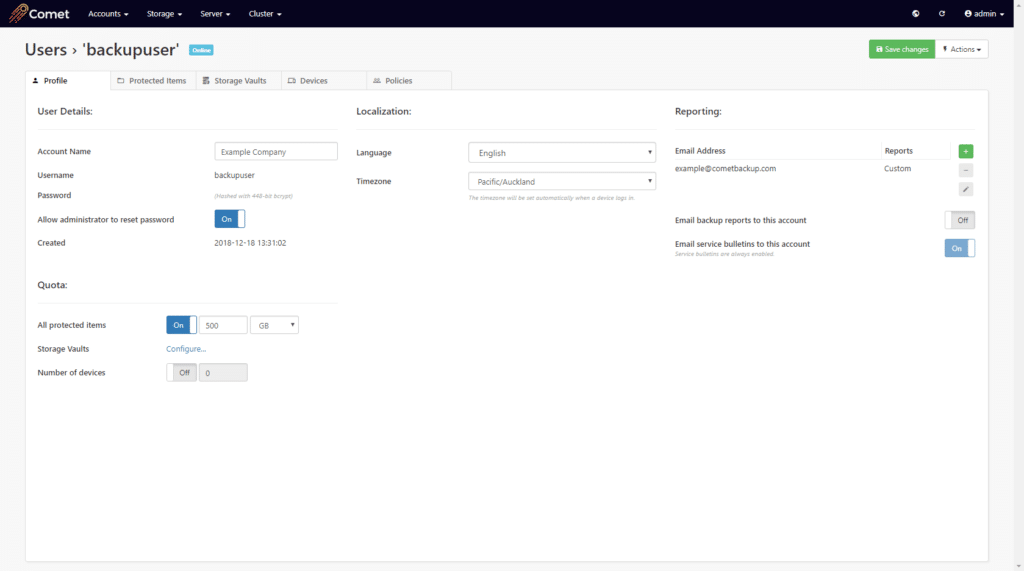Open the admin user menu
1024x571 pixels.
[984, 14]
